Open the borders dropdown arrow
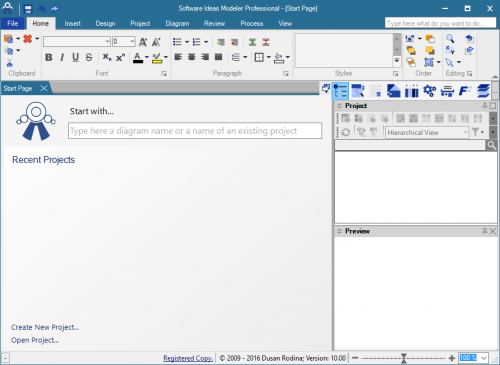500x365 pixels. pyautogui.click(x=268, y=57)
